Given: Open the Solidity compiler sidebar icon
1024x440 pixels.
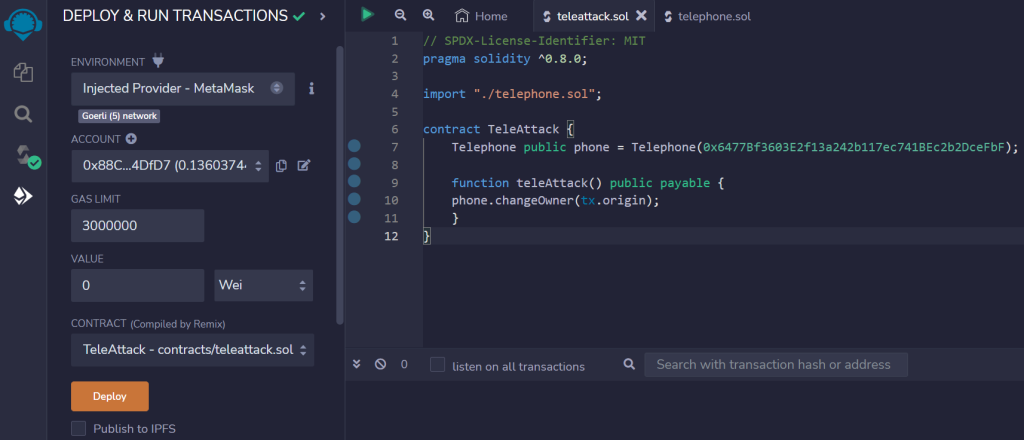Looking at the screenshot, I should click(x=27, y=157).
